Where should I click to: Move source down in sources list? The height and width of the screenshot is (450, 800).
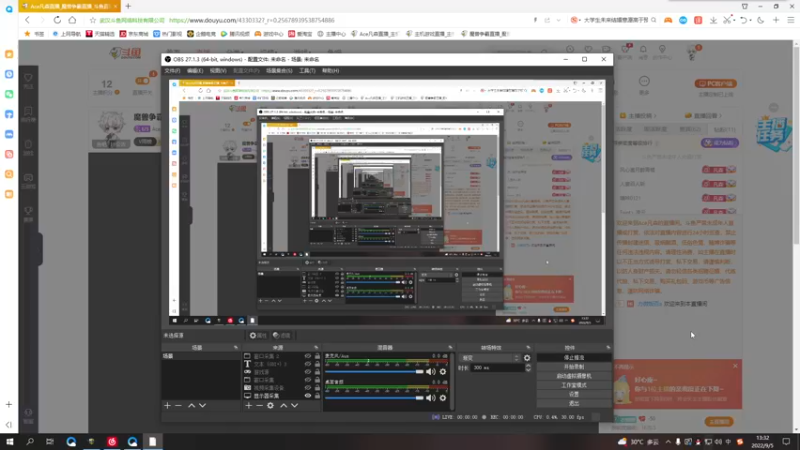pos(294,406)
